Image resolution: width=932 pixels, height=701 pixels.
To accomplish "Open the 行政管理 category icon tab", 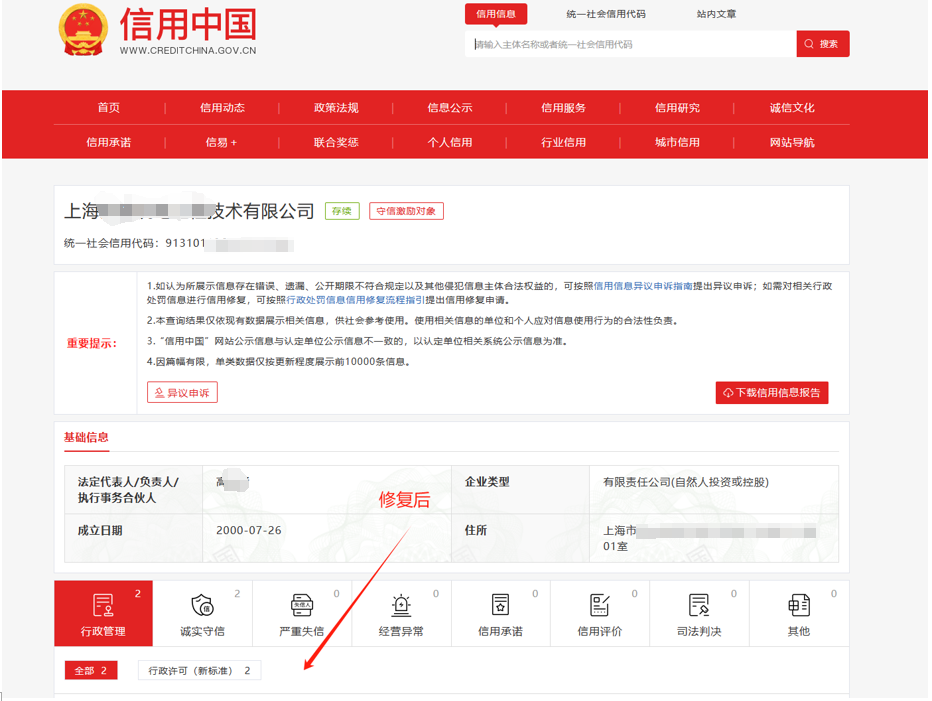I will [x=103, y=614].
